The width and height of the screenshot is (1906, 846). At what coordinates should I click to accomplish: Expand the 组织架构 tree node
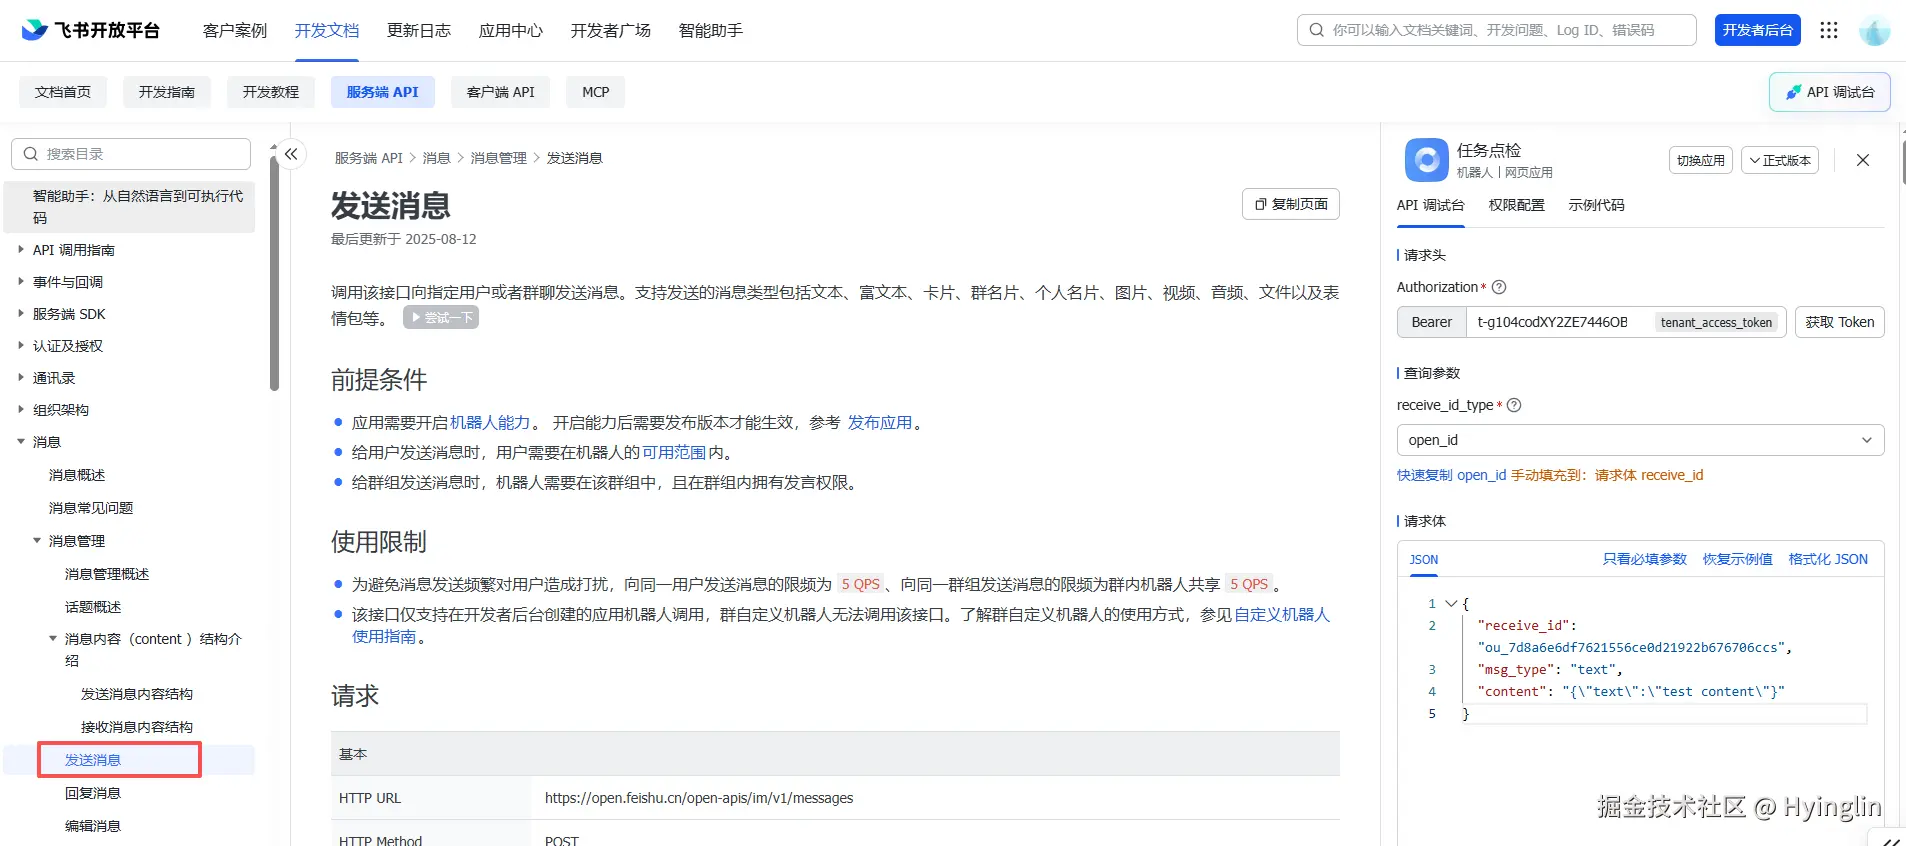click(x=21, y=410)
